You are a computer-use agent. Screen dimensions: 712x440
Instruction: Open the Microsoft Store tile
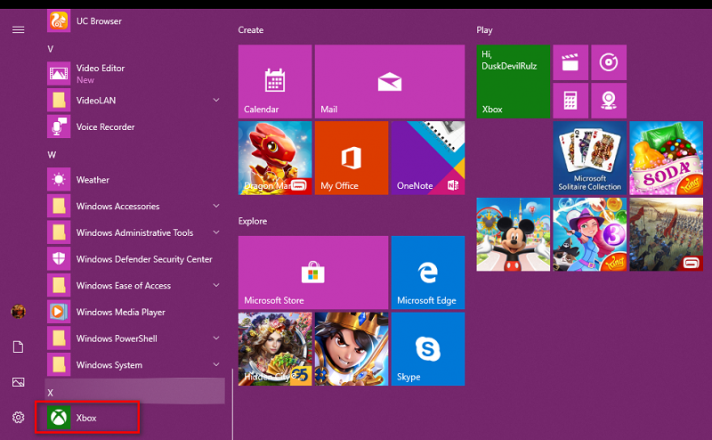coord(313,272)
